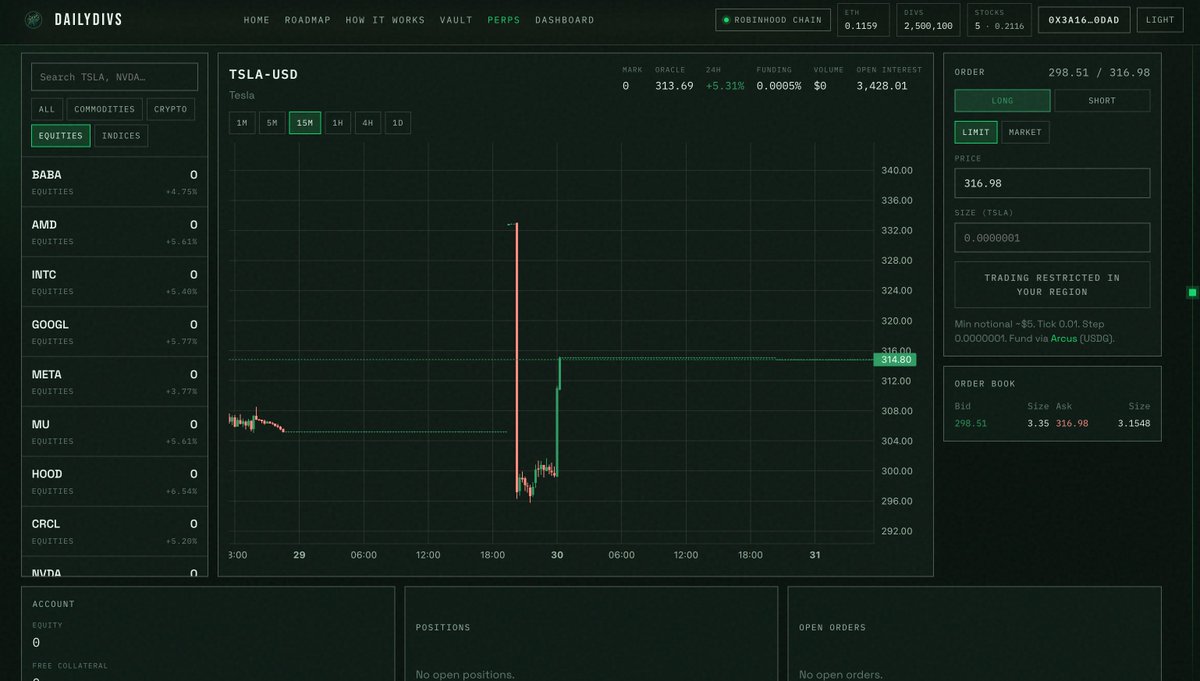
Task: Toggle LIGHT theme mode
Action: click(x=1160, y=19)
